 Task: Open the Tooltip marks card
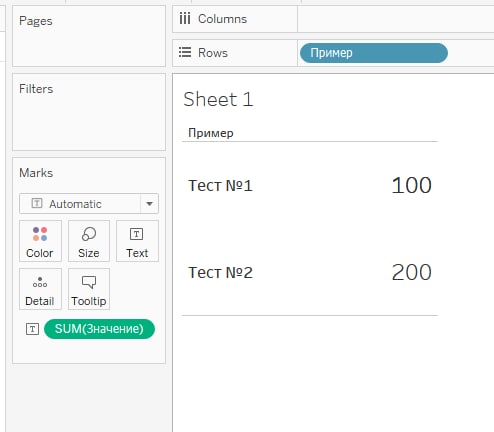[x=89, y=289]
